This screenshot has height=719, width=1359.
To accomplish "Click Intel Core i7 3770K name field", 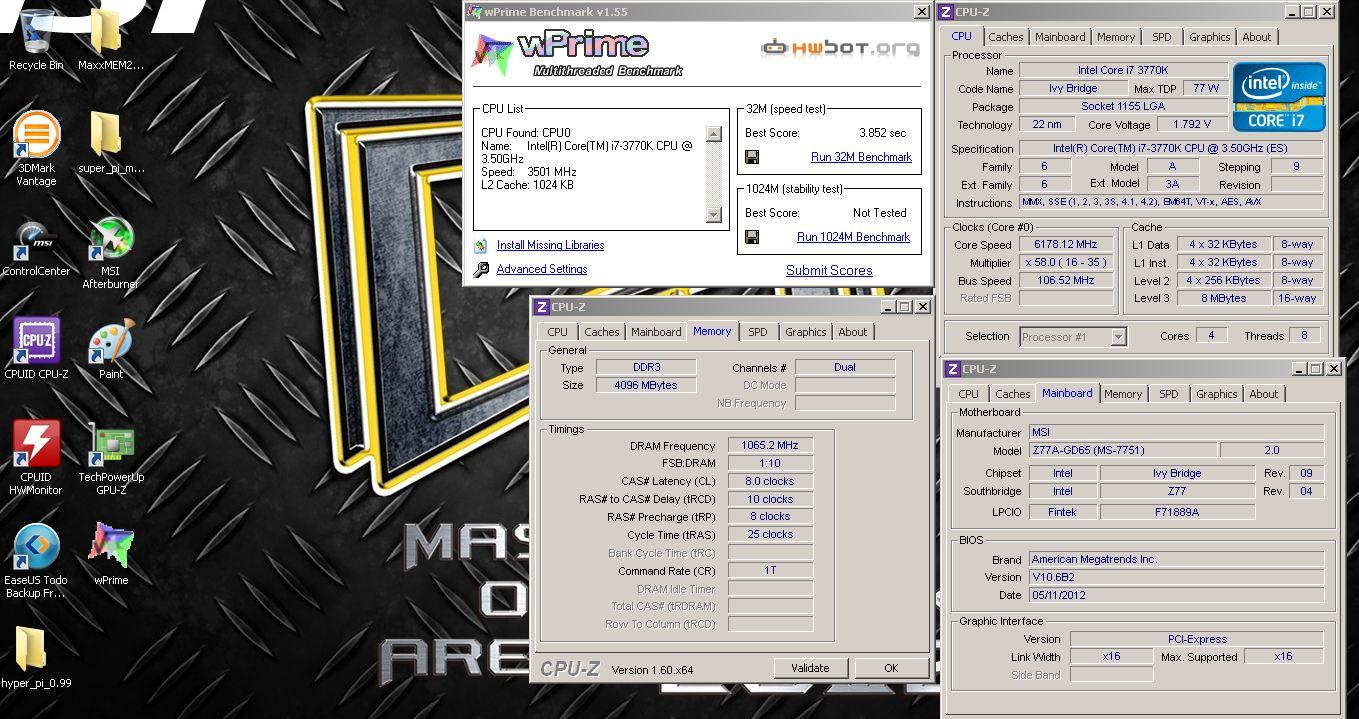I will (x=1123, y=71).
